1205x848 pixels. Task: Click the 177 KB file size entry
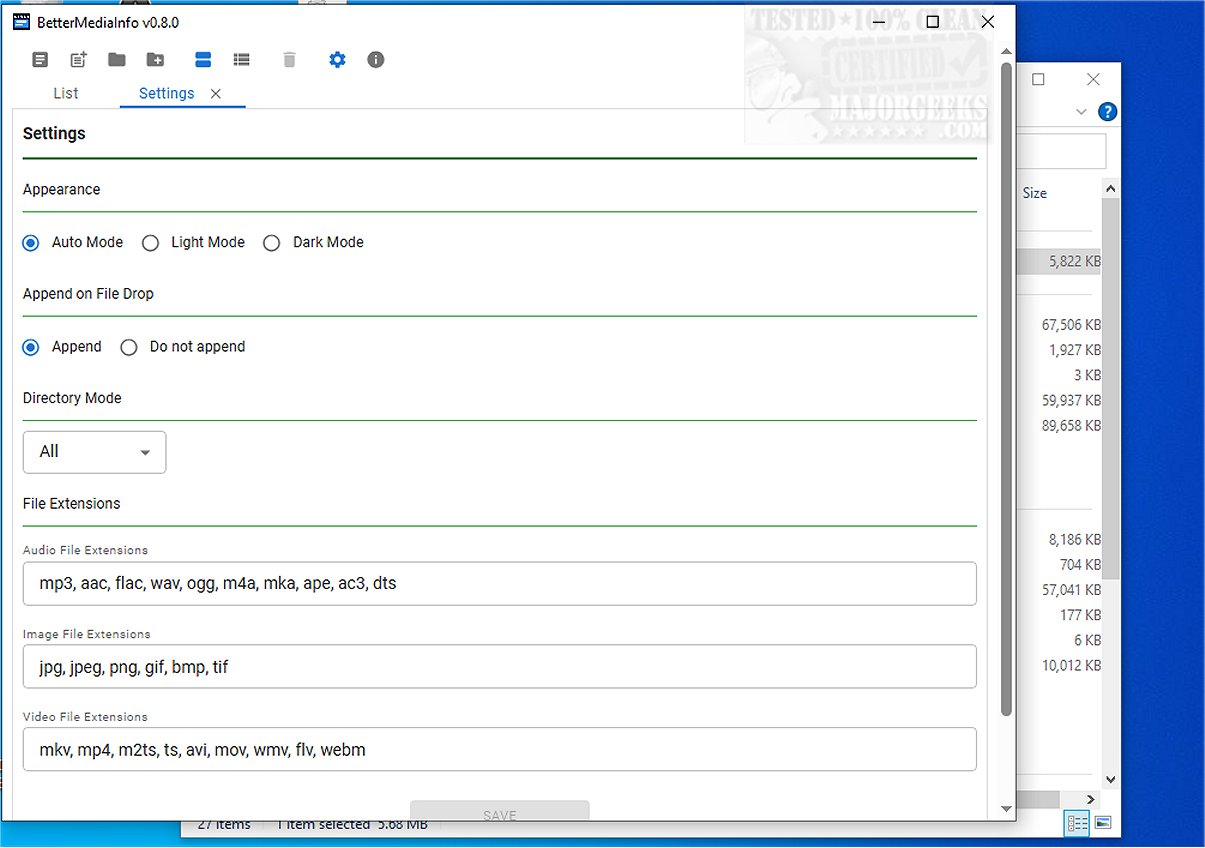[1080, 615]
